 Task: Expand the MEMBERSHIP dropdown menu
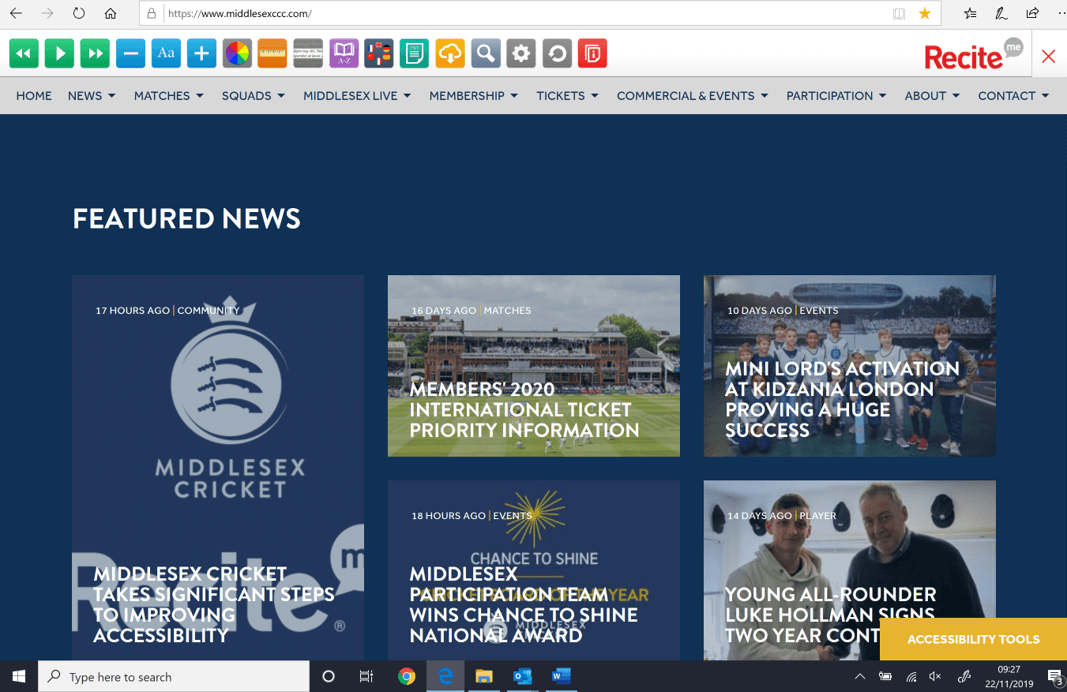[x=474, y=96]
